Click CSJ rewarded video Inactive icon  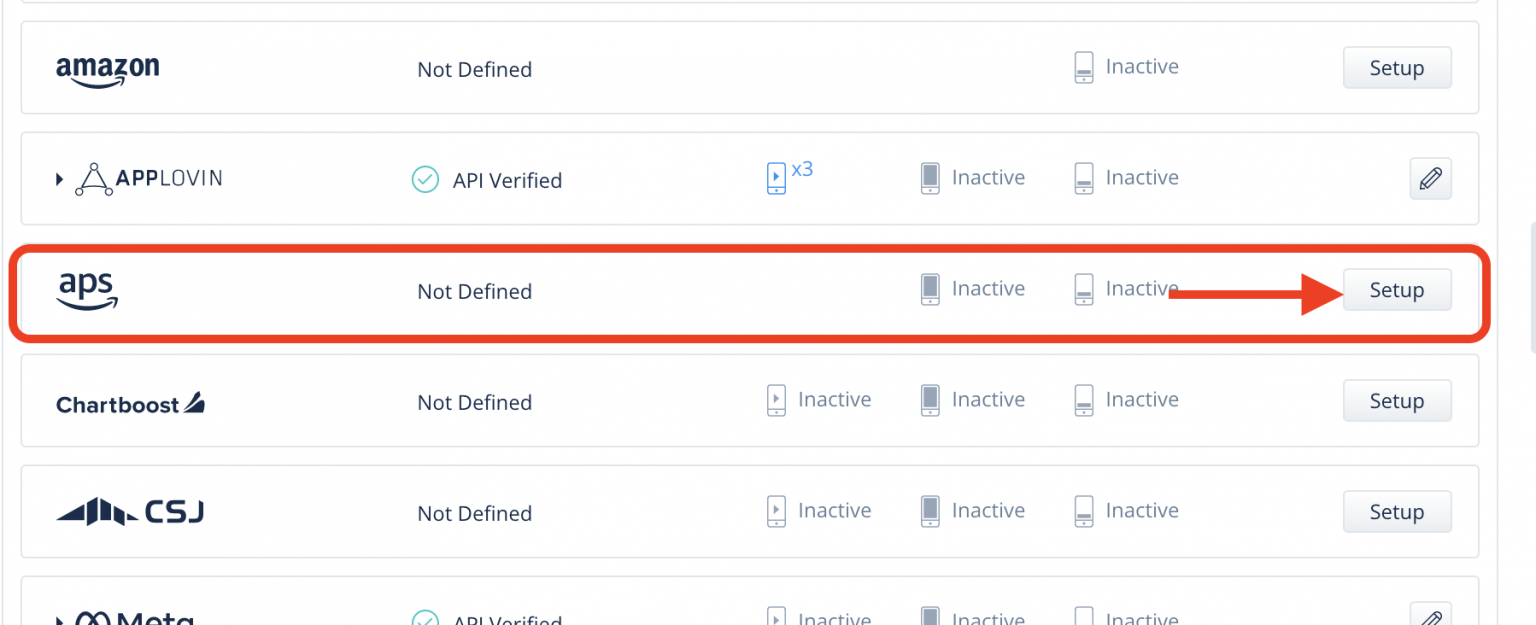777,511
